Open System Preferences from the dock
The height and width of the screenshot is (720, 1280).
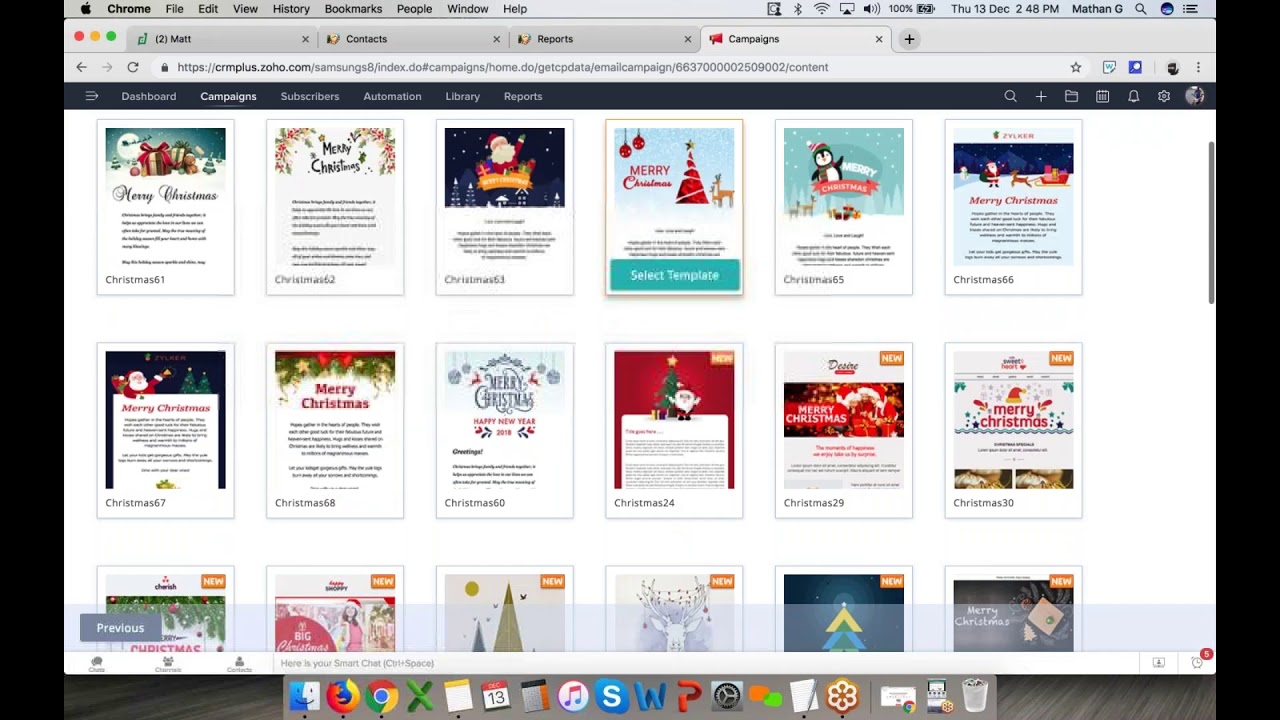(x=727, y=695)
